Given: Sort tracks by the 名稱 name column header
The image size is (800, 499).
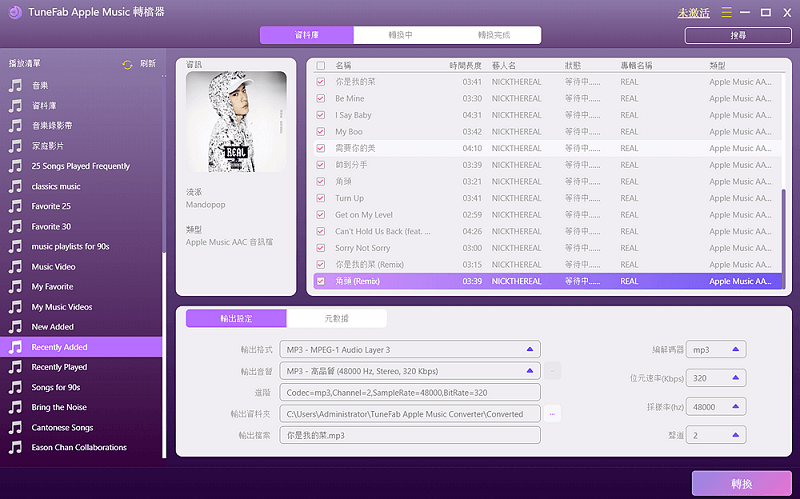Looking at the screenshot, I should pyautogui.click(x=343, y=65).
